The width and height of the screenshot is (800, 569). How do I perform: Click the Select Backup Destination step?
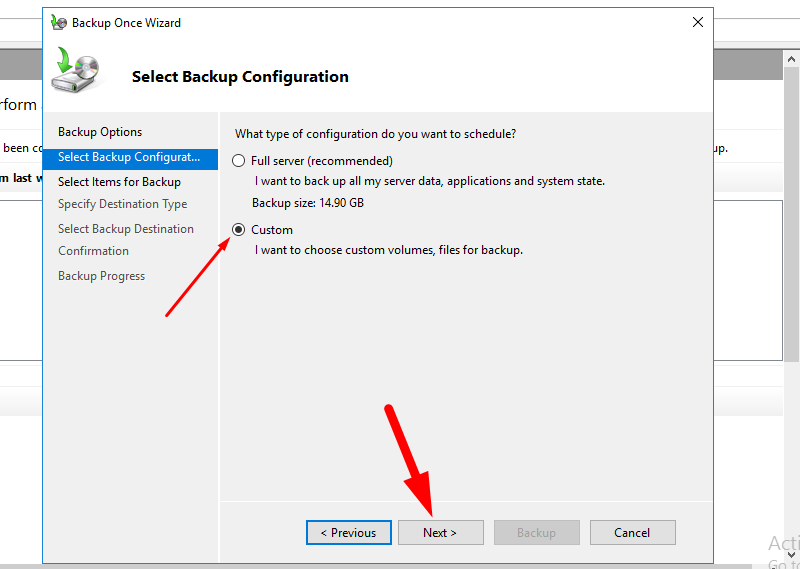click(x=126, y=229)
